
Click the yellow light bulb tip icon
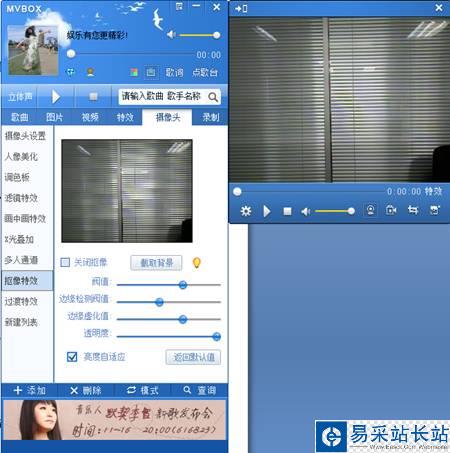(197, 263)
